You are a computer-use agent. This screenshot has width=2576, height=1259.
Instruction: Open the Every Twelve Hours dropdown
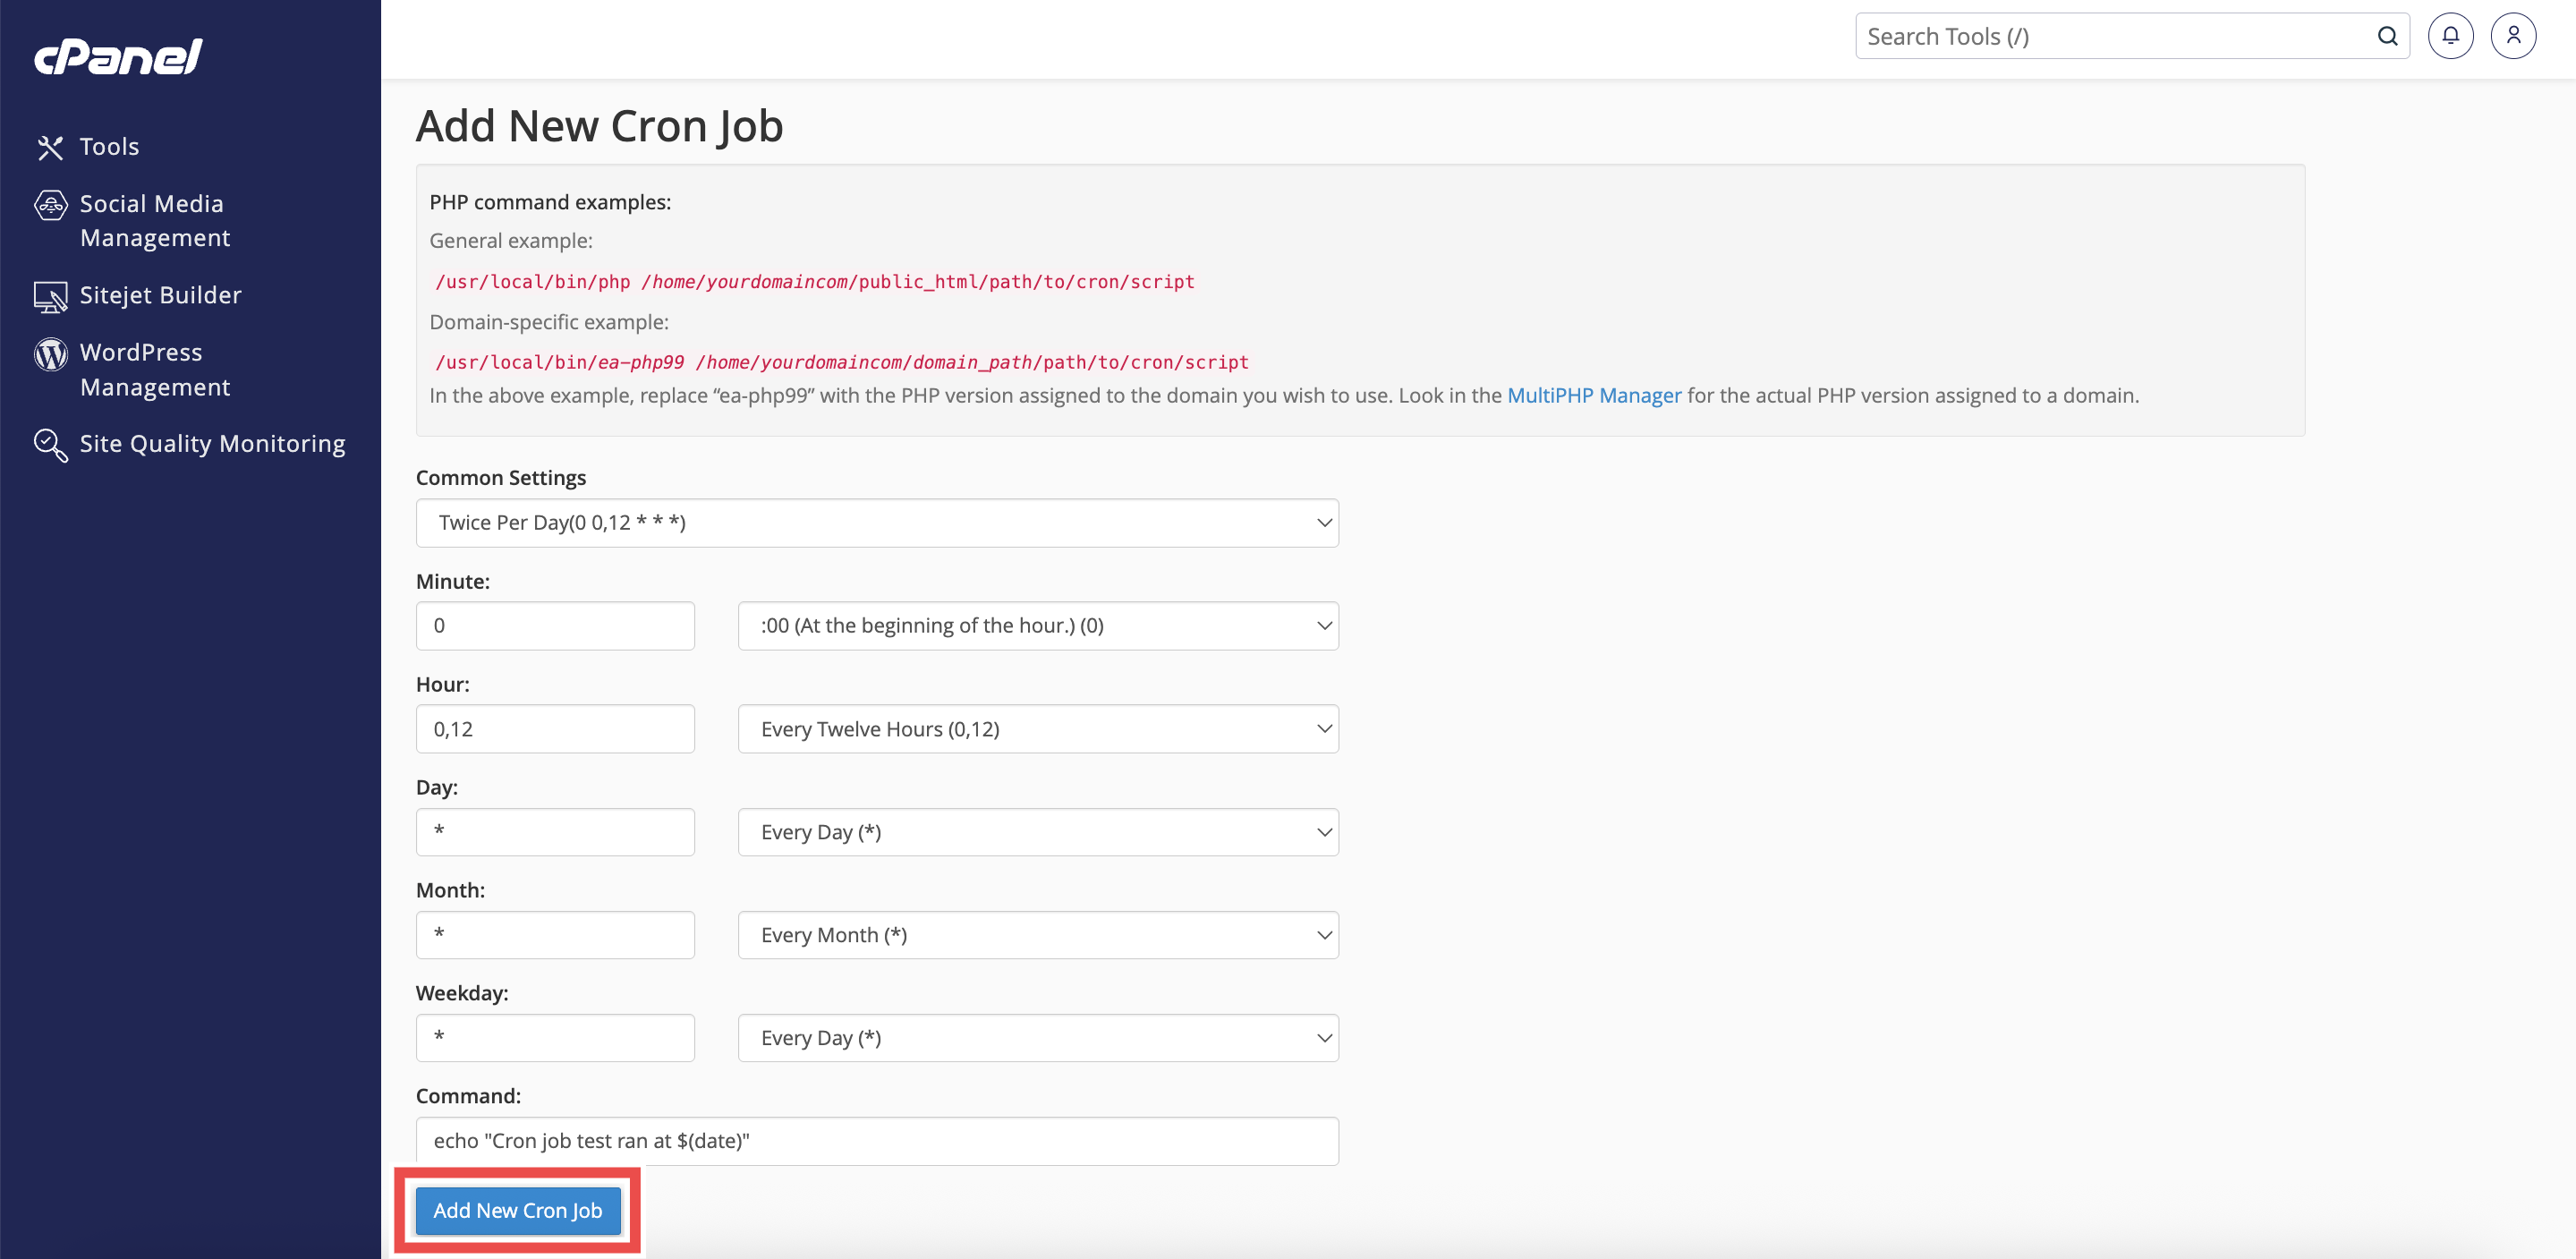tap(1037, 729)
